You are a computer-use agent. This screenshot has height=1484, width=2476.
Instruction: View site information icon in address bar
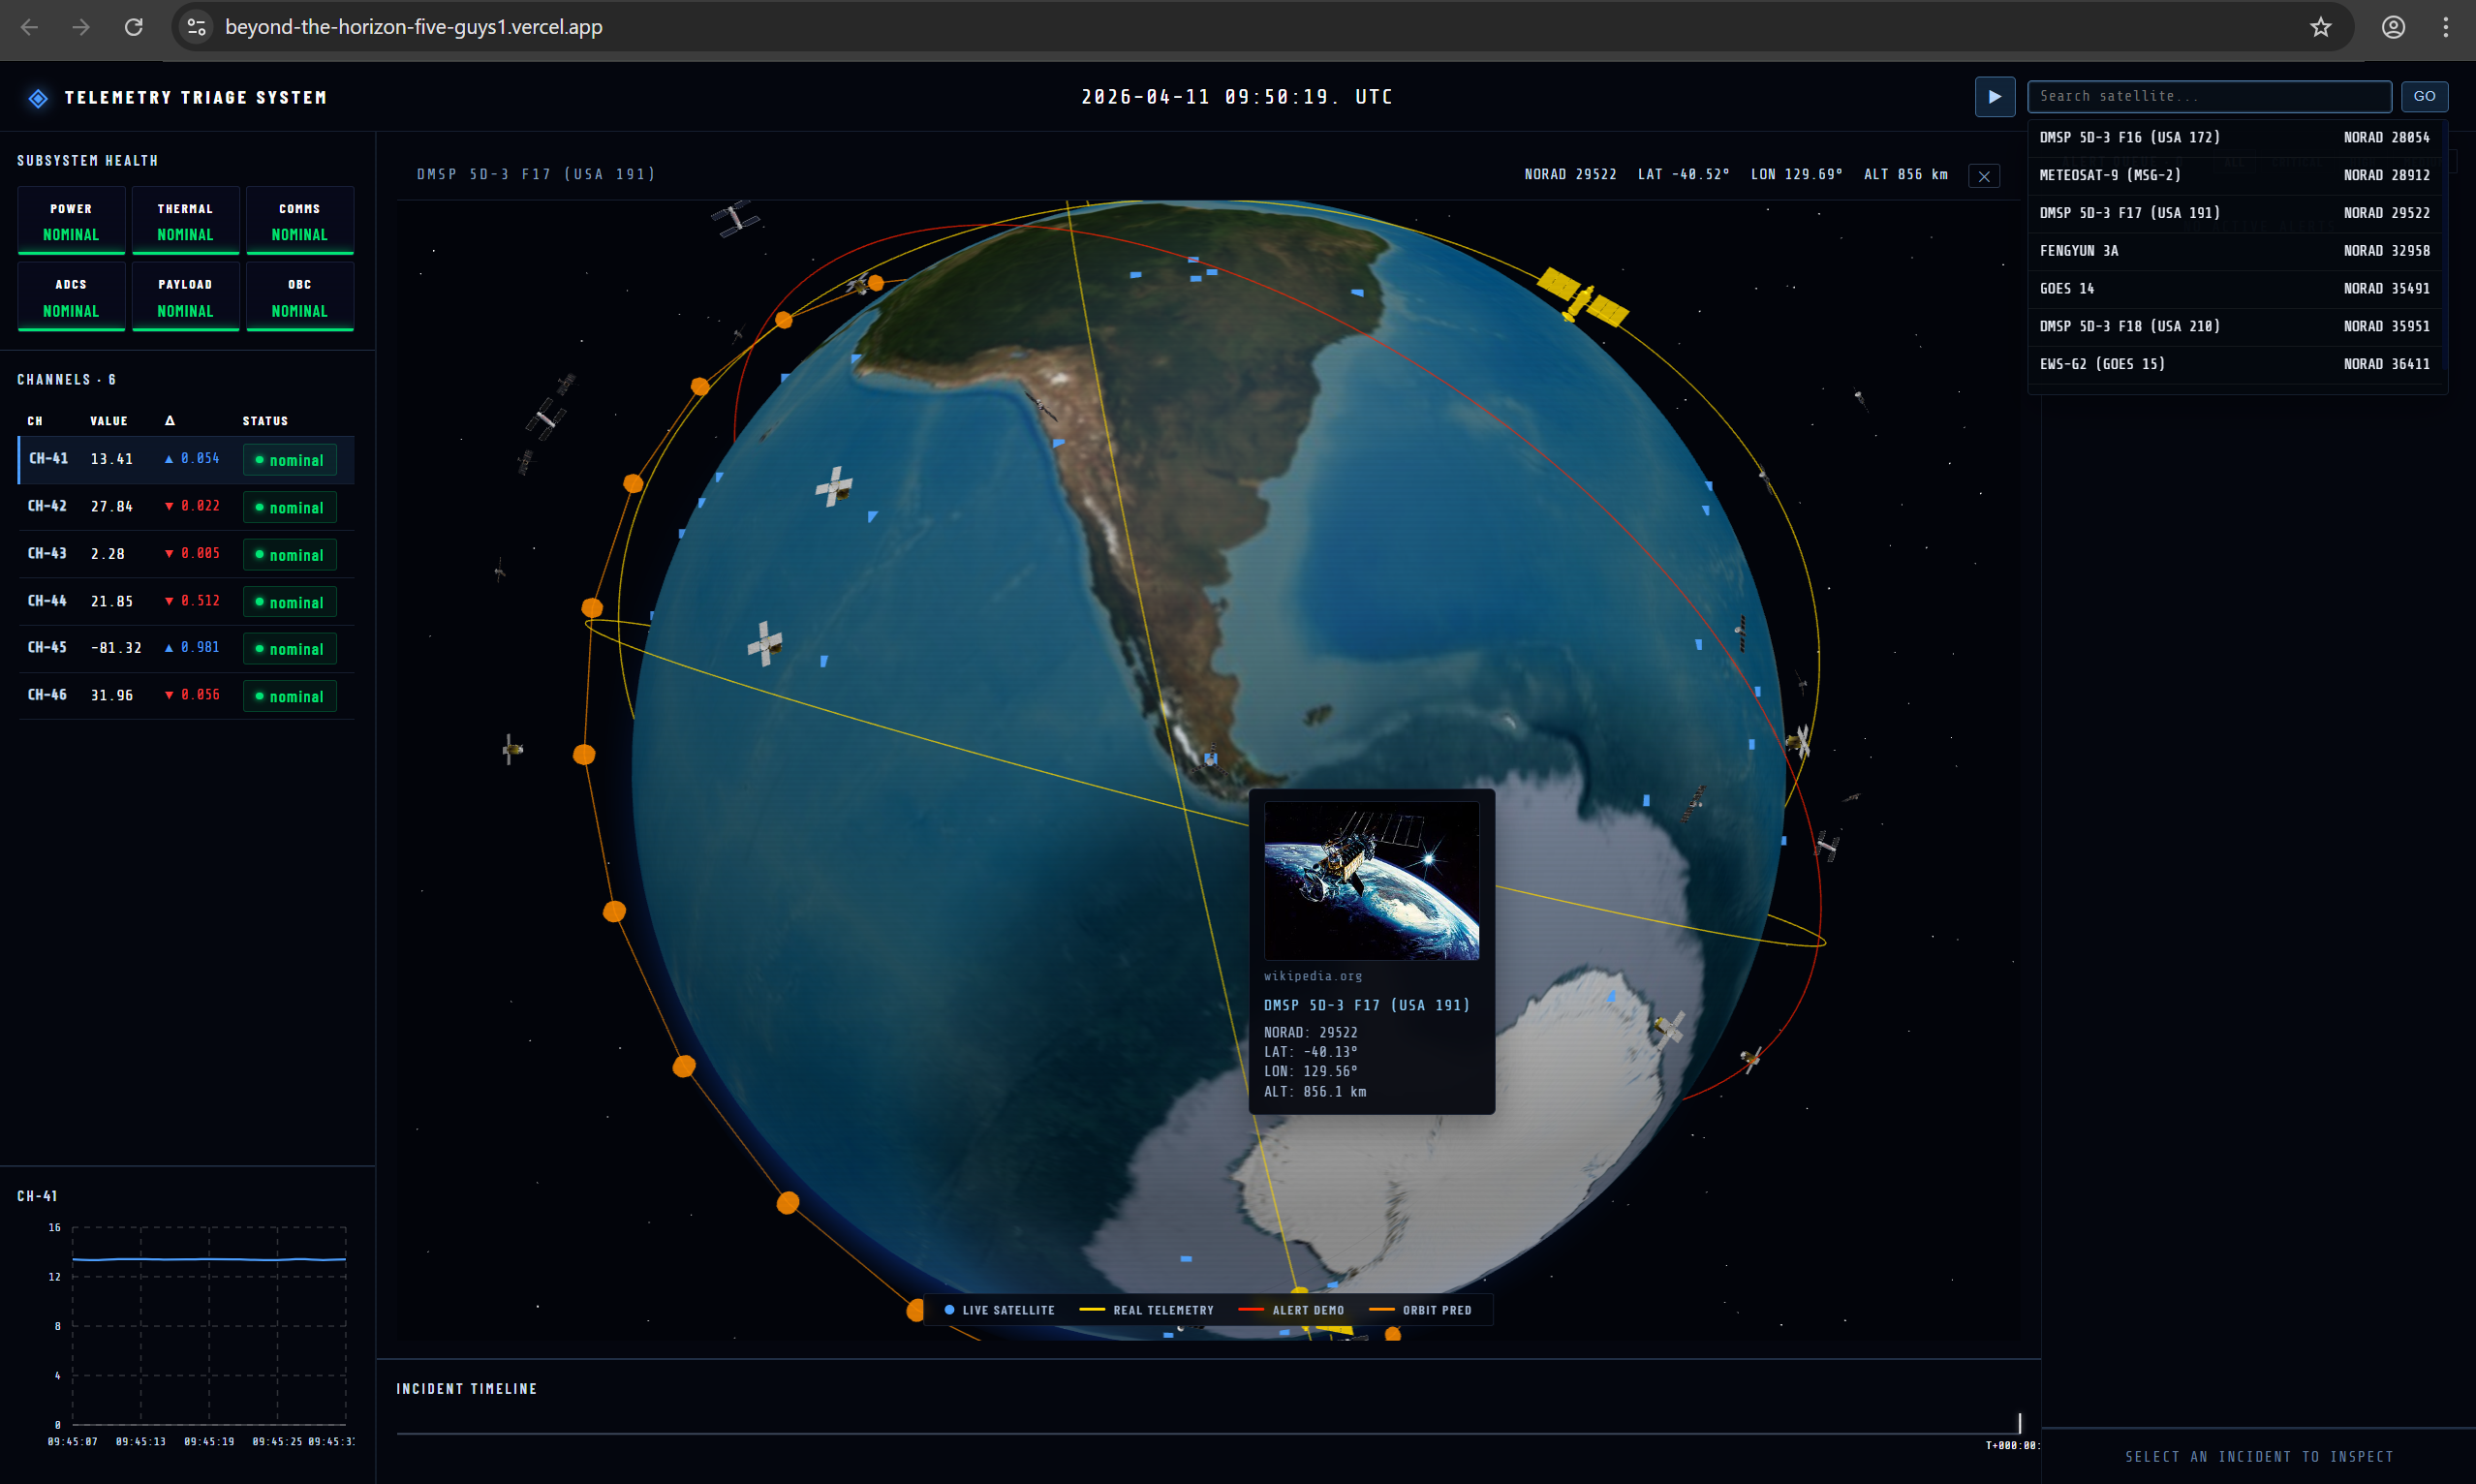click(x=197, y=27)
